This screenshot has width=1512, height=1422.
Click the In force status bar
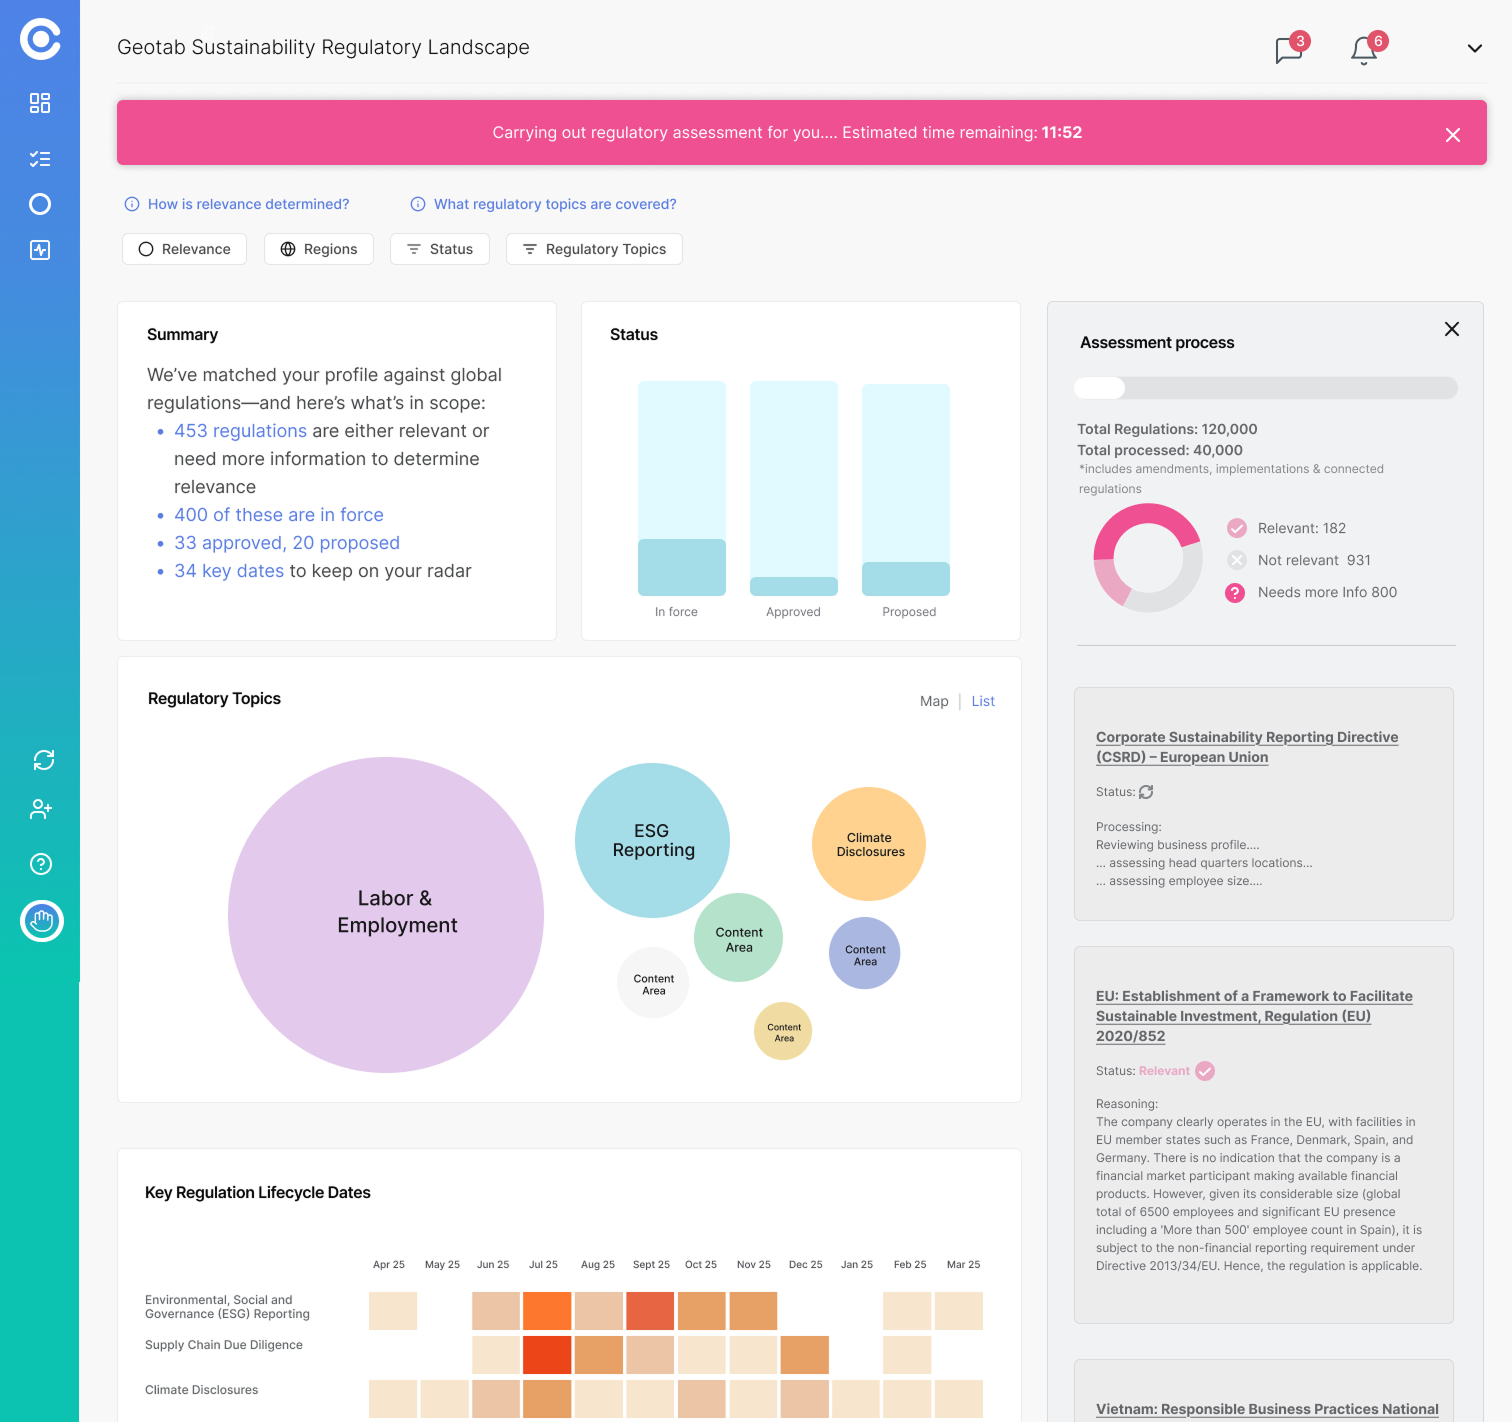682,488
